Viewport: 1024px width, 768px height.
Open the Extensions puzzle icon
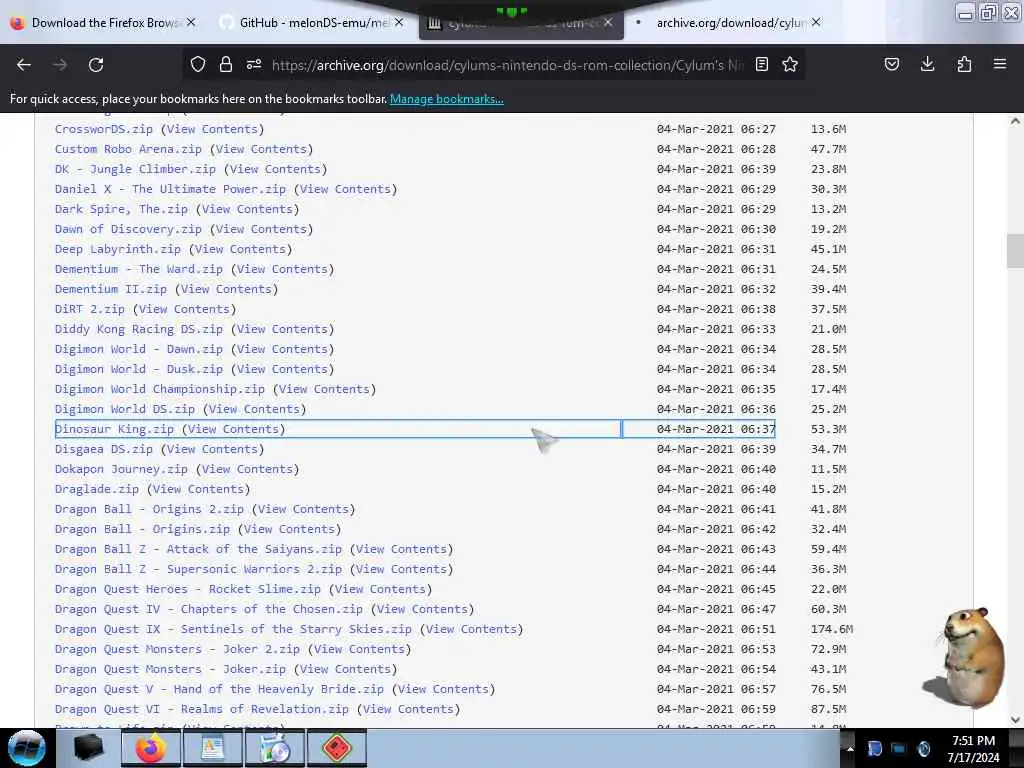pyautogui.click(x=964, y=64)
